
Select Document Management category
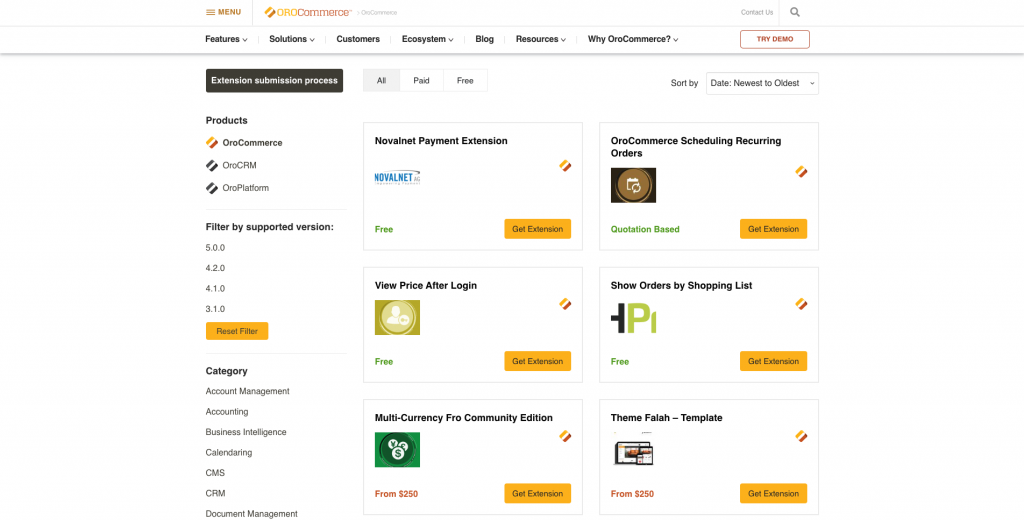[x=251, y=514]
